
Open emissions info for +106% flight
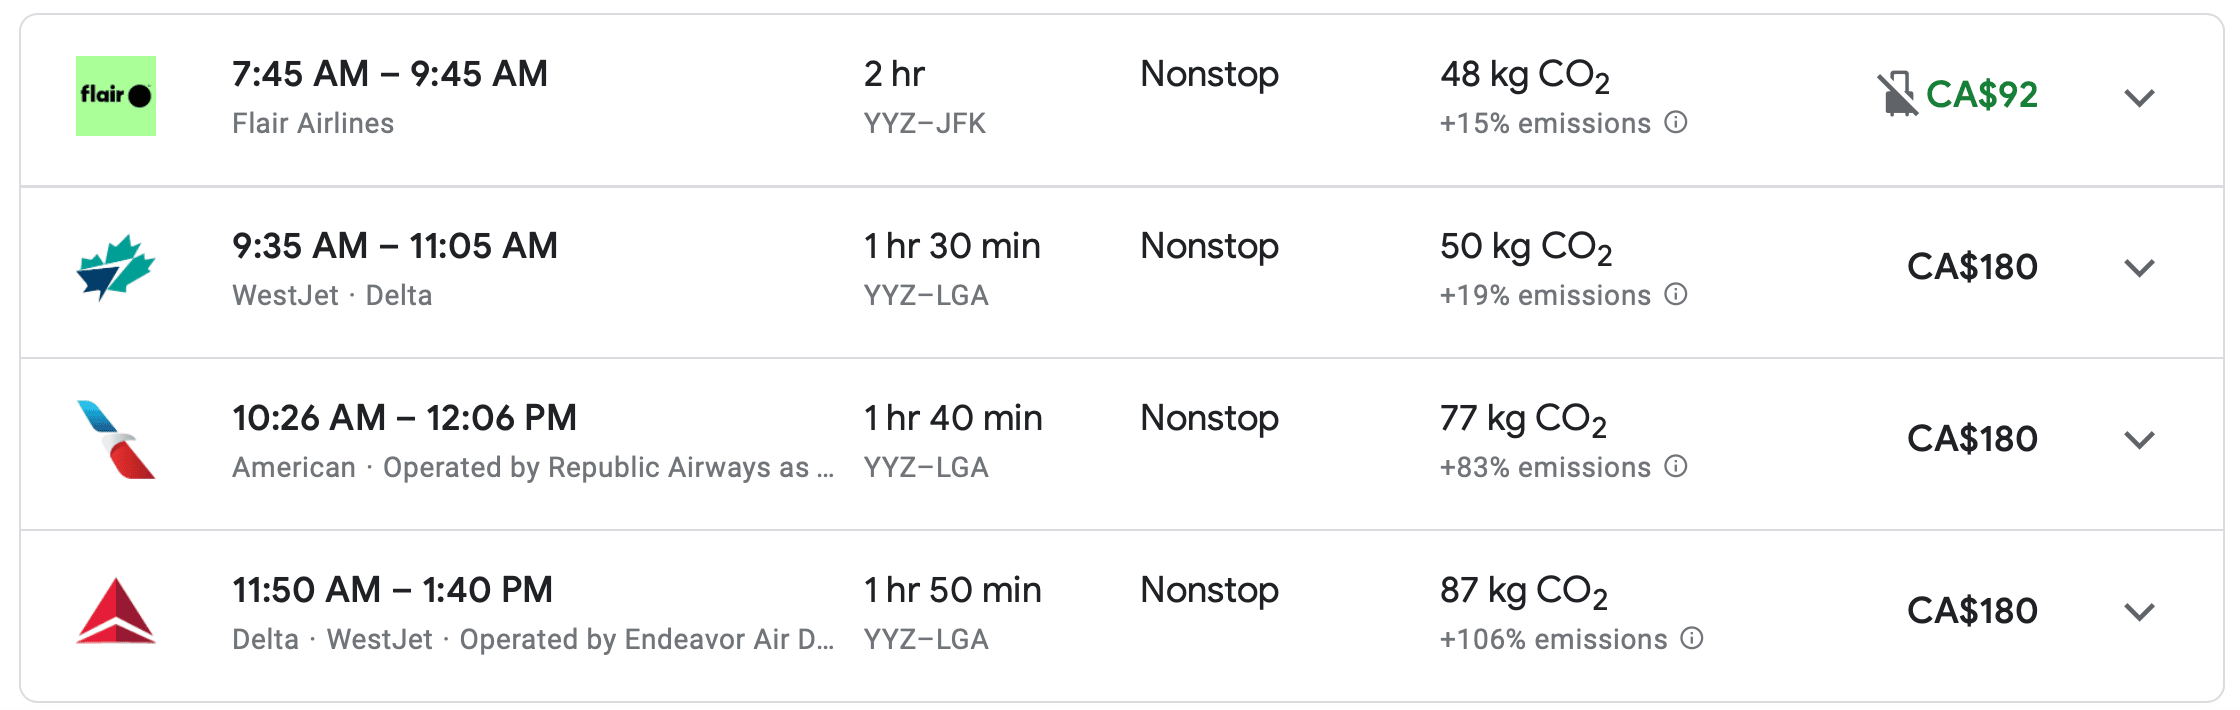click(1692, 638)
